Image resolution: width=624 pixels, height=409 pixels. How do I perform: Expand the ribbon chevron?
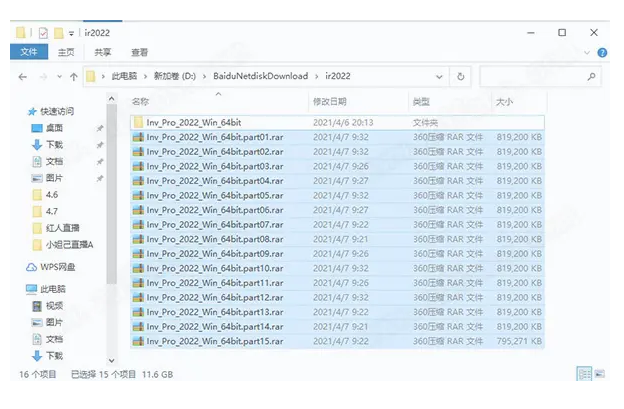(587, 52)
